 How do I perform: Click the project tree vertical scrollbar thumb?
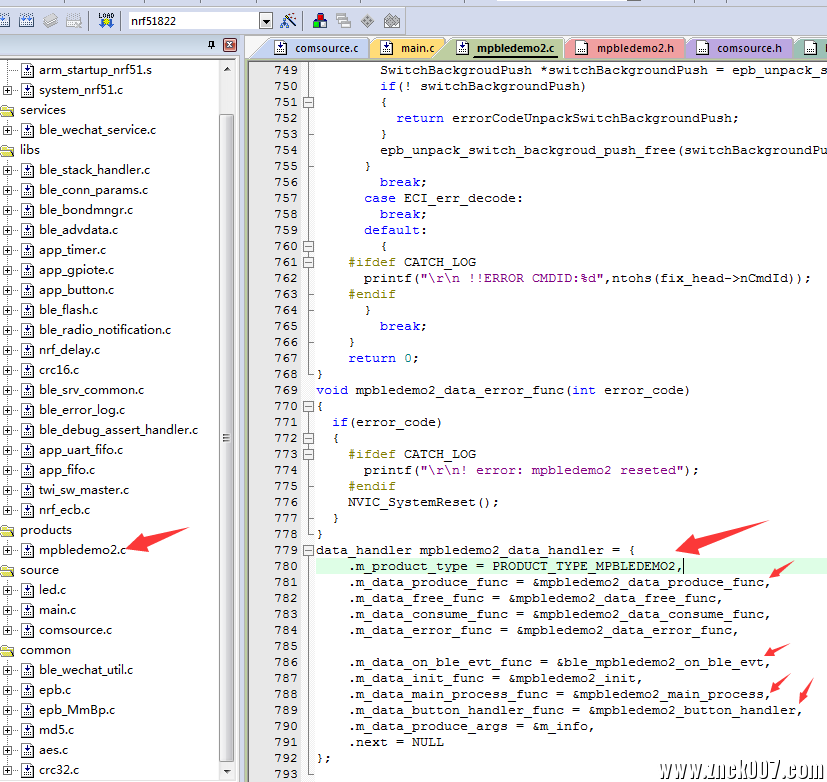[227, 438]
